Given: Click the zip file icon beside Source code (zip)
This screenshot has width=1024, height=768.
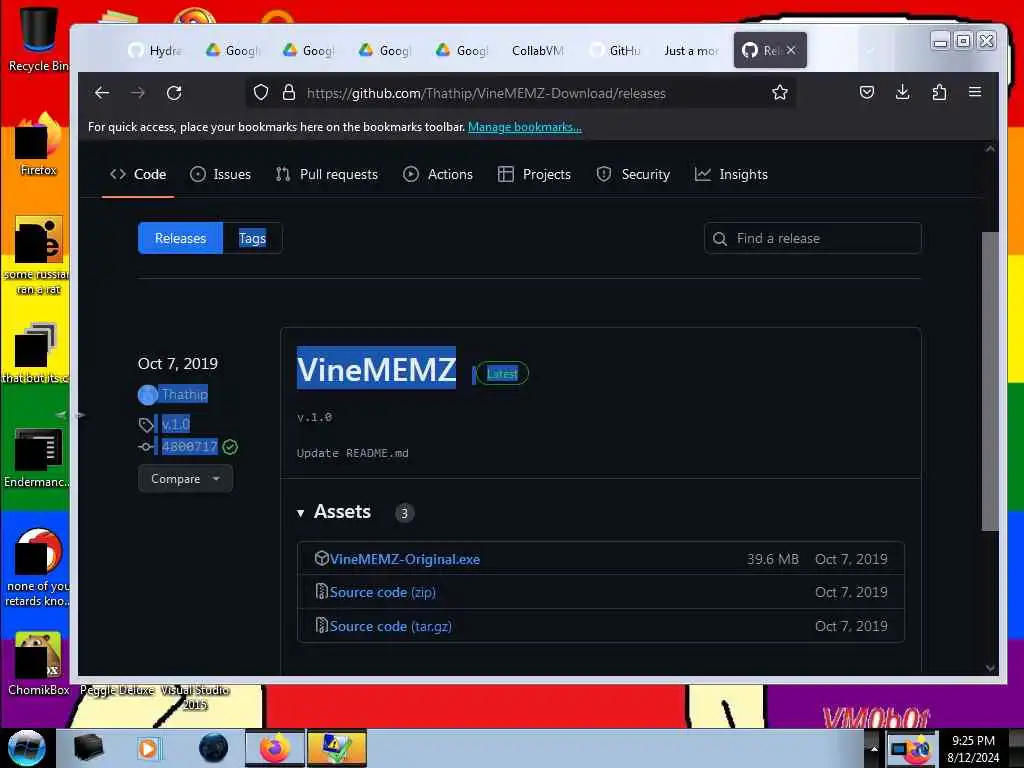Looking at the screenshot, I should [x=321, y=592].
